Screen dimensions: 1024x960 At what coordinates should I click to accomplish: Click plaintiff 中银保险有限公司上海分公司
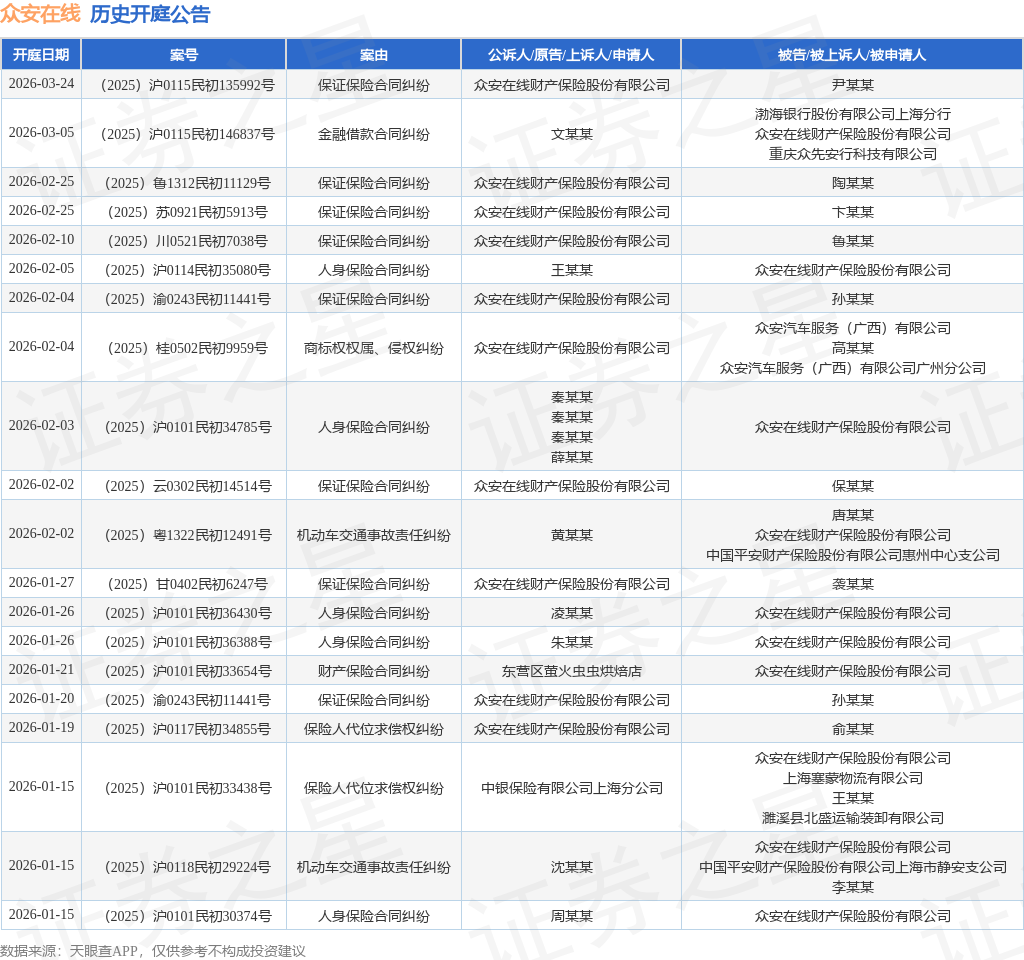click(571, 788)
